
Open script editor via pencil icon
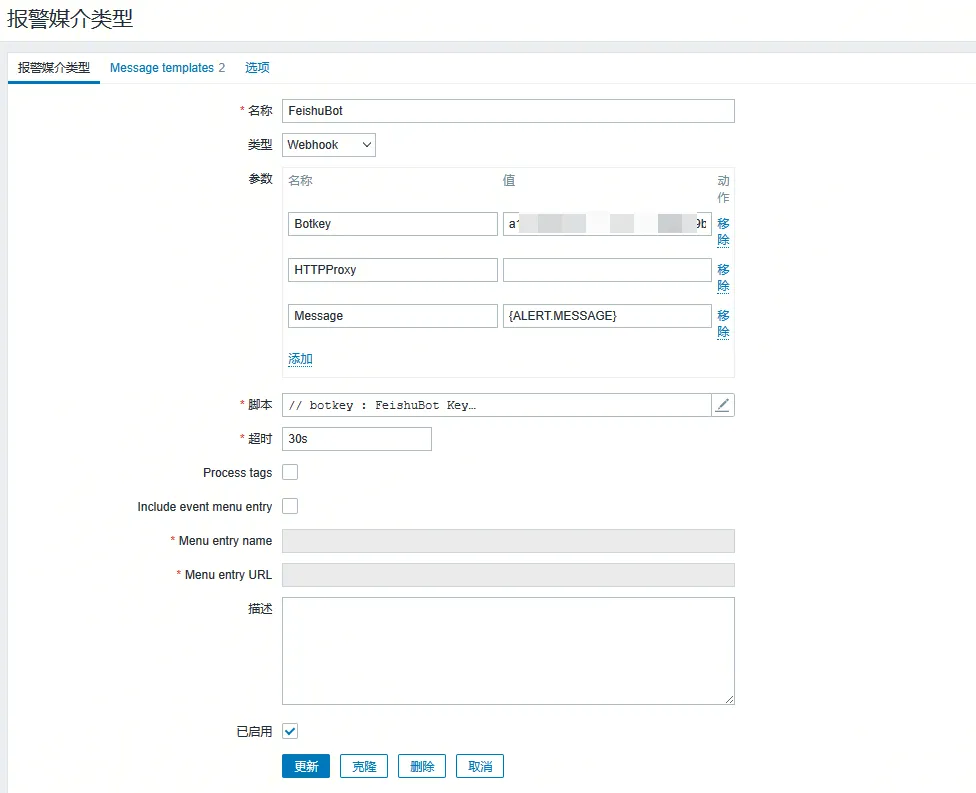[723, 405]
